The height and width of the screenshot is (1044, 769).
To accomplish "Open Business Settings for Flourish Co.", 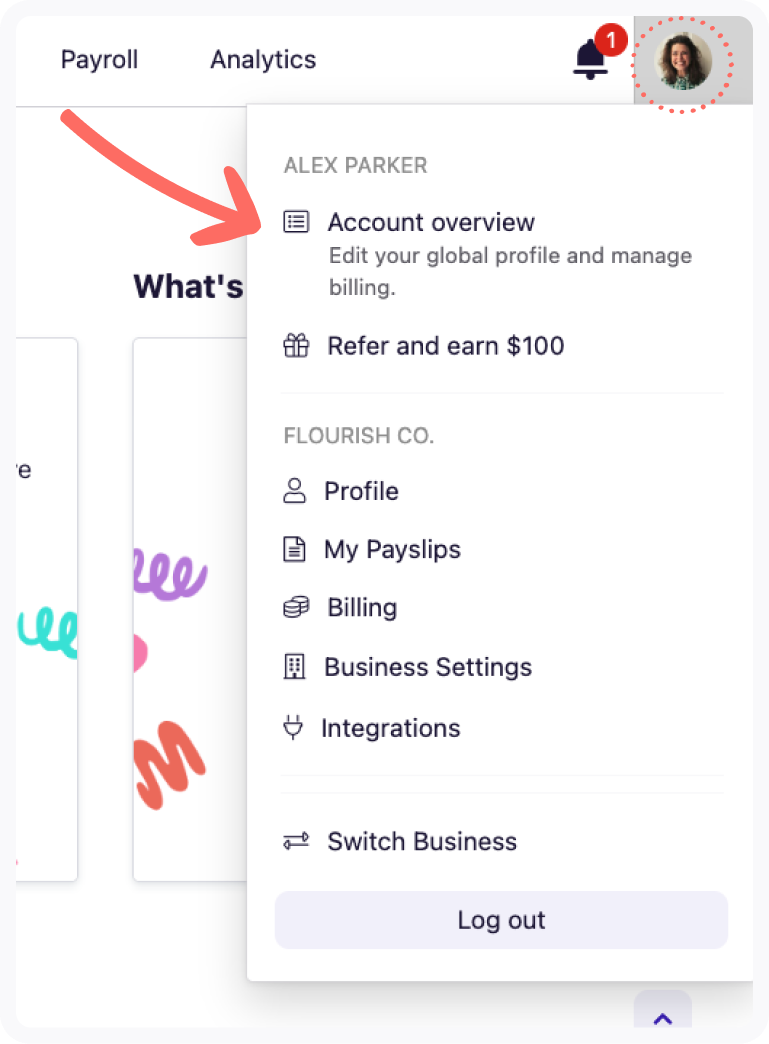I will (x=428, y=667).
